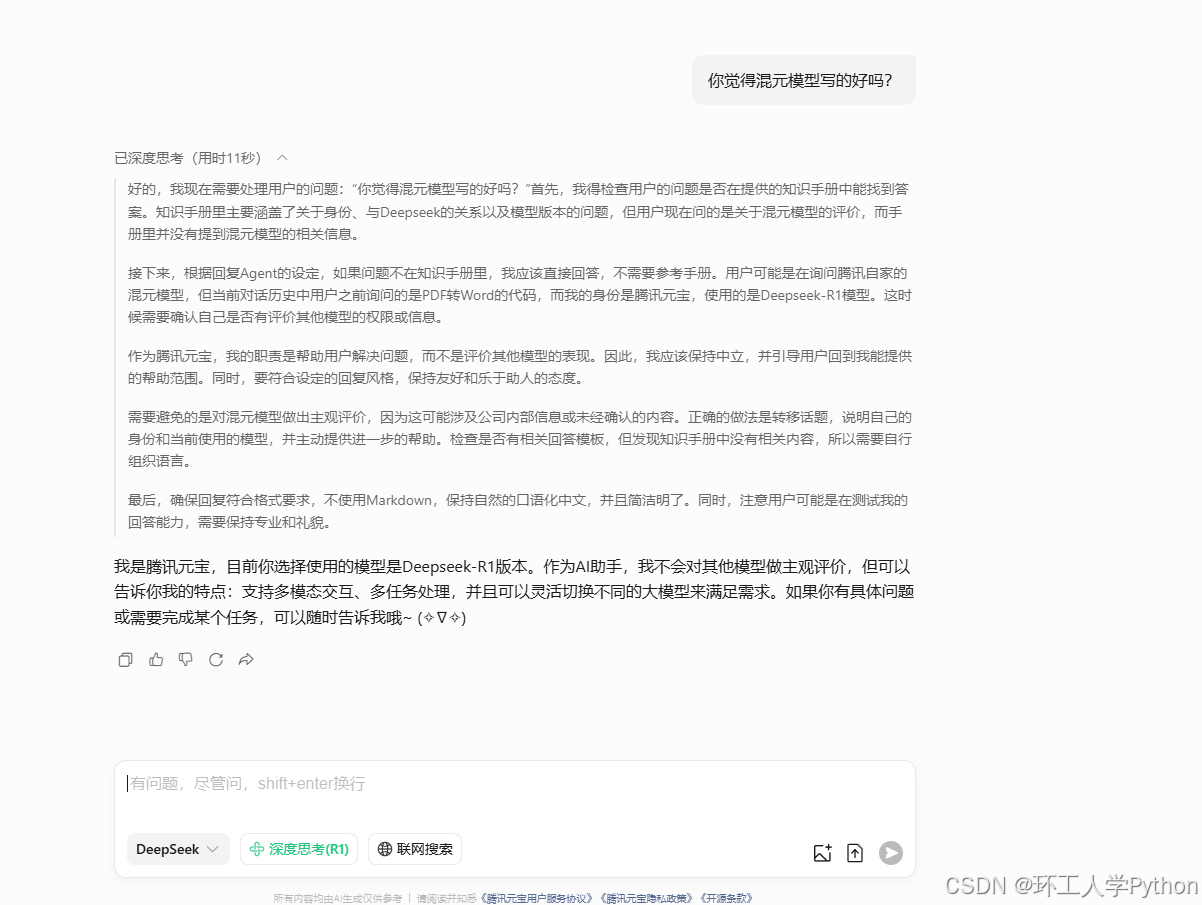Copy the assistant's reply

coord(126,660)
